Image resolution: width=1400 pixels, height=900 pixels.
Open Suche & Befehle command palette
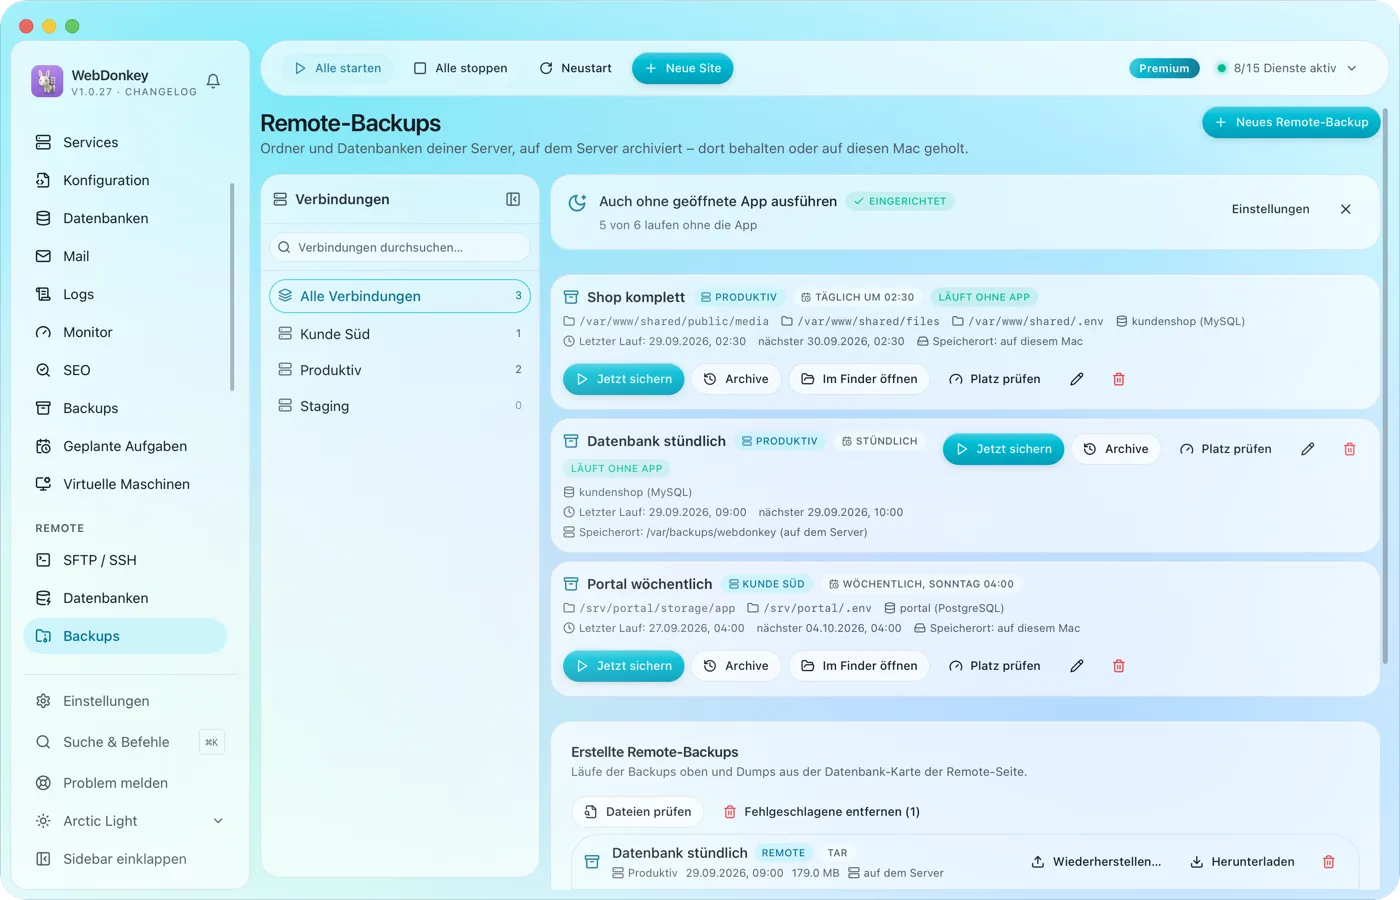[130, 742]
